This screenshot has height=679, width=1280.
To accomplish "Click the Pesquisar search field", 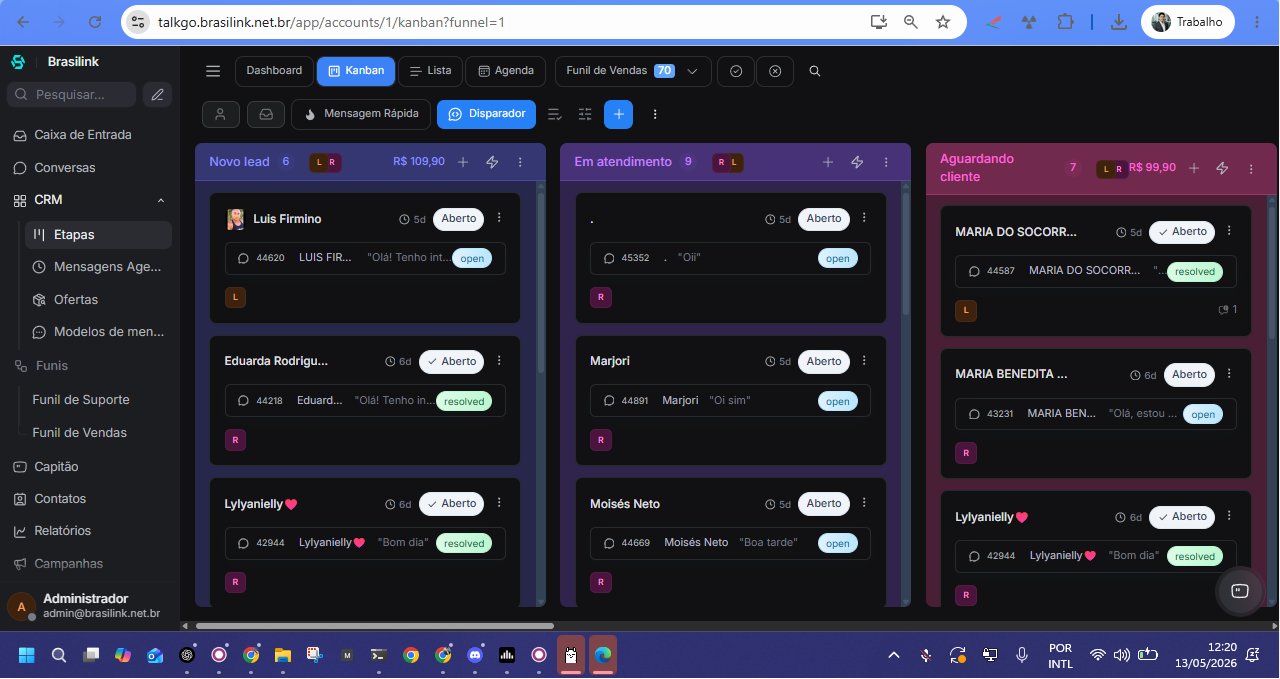I will pyautogui.click(x=71, y=95).
